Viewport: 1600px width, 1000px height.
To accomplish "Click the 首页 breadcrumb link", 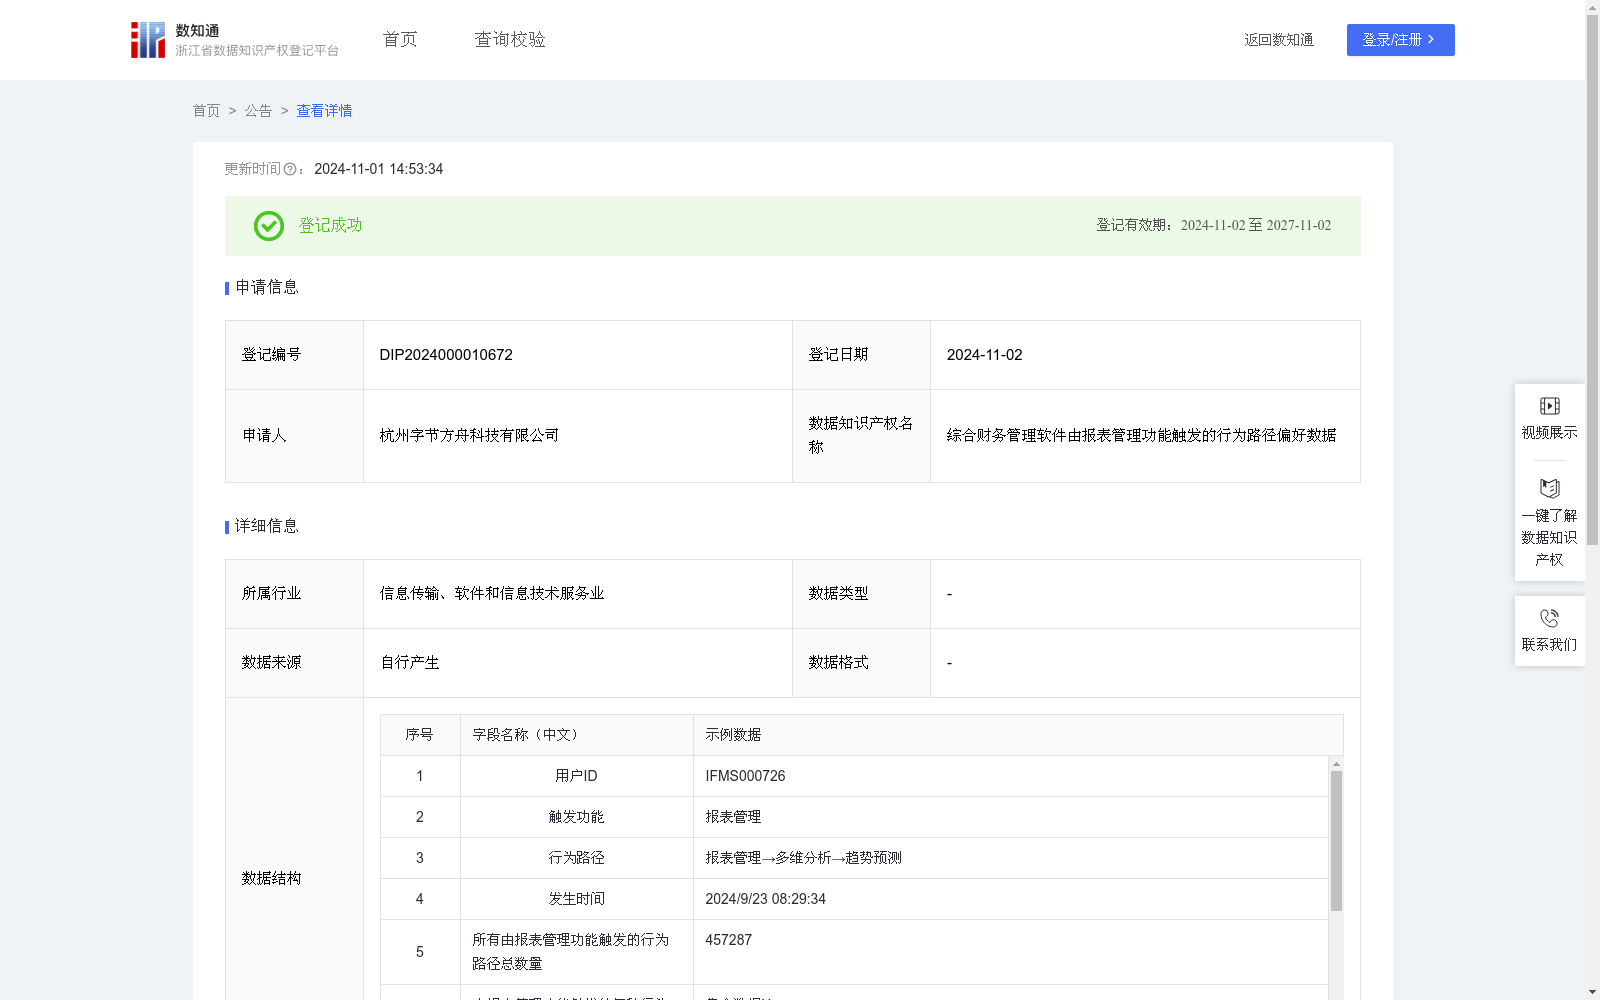I will (206, 111).
